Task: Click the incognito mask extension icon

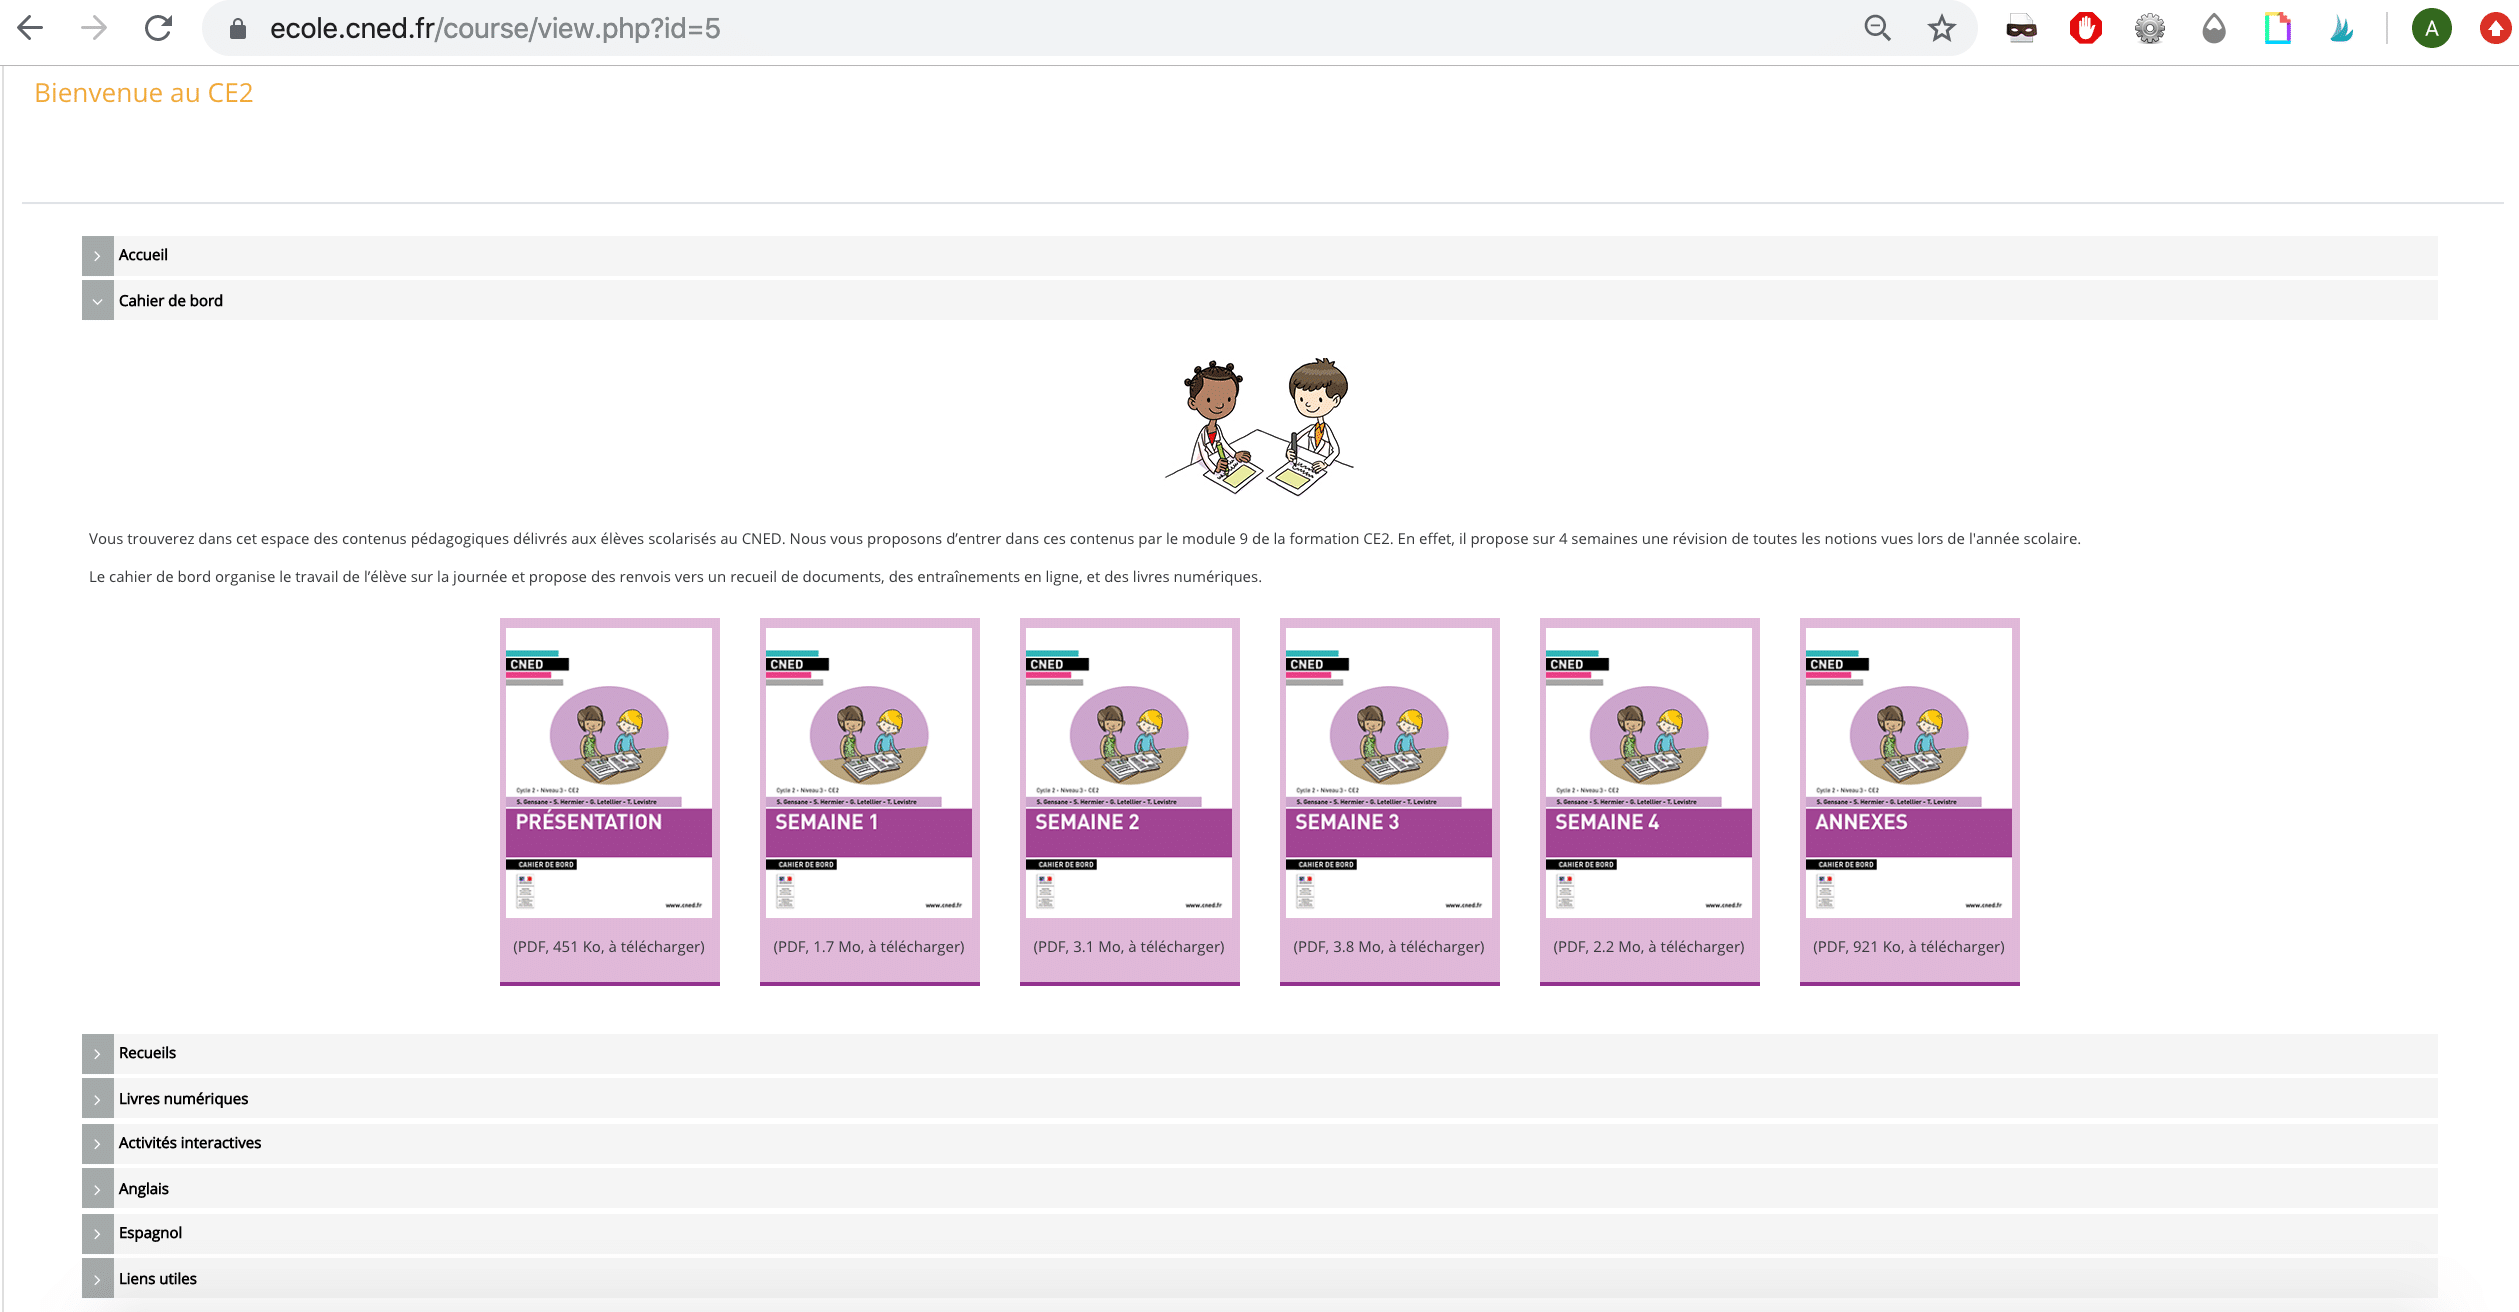Action: (2021, 28)
